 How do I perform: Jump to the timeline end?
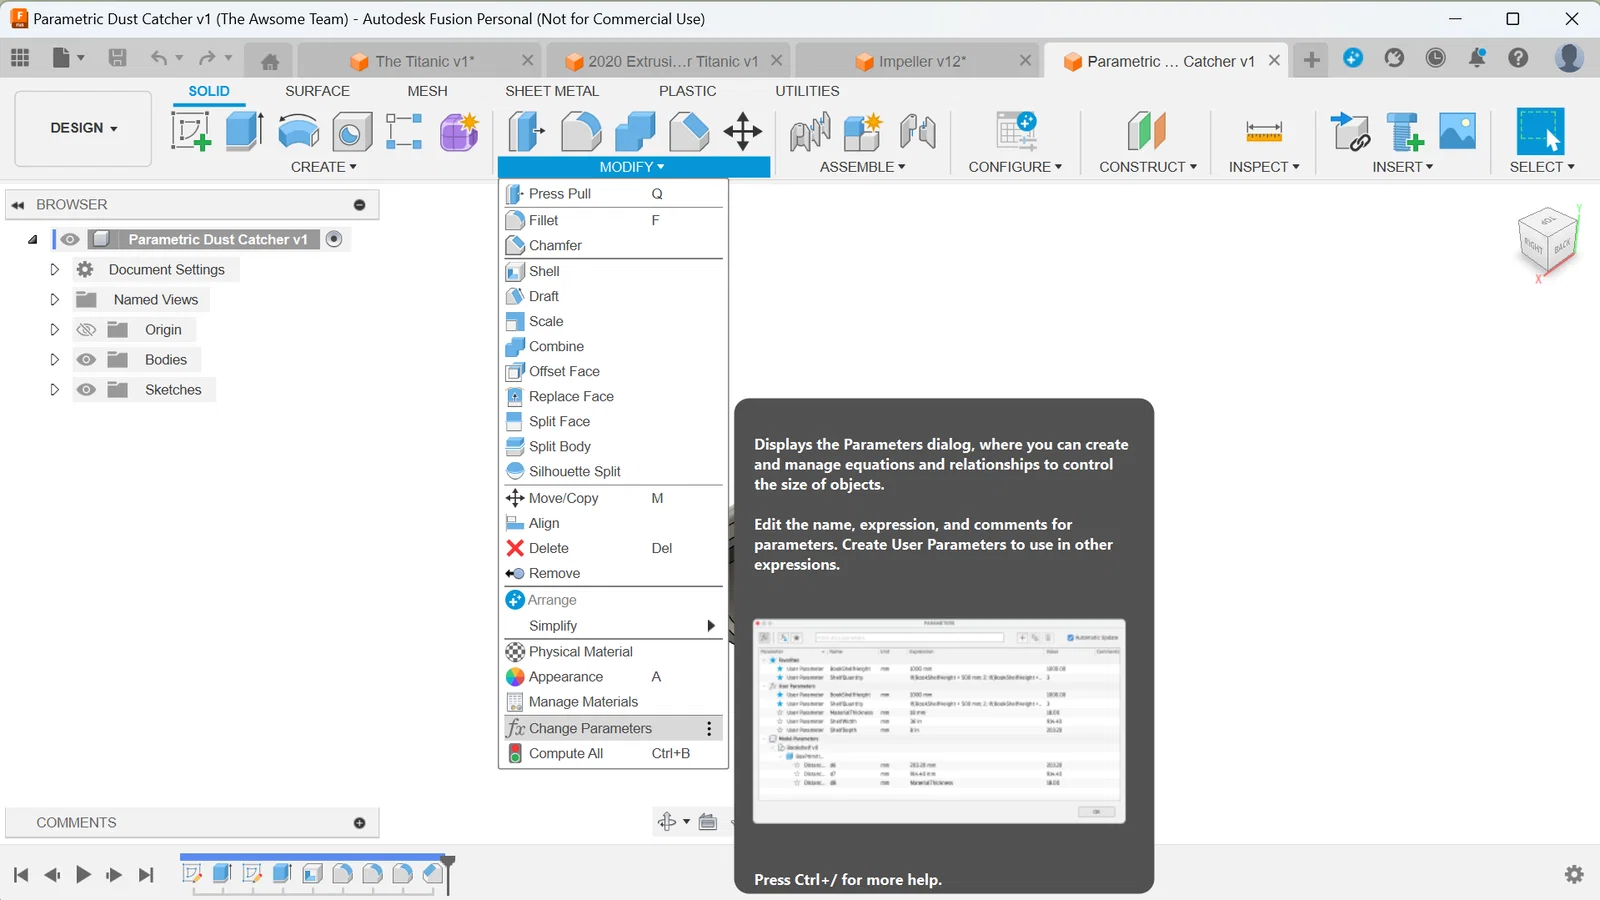coord(146,875)
